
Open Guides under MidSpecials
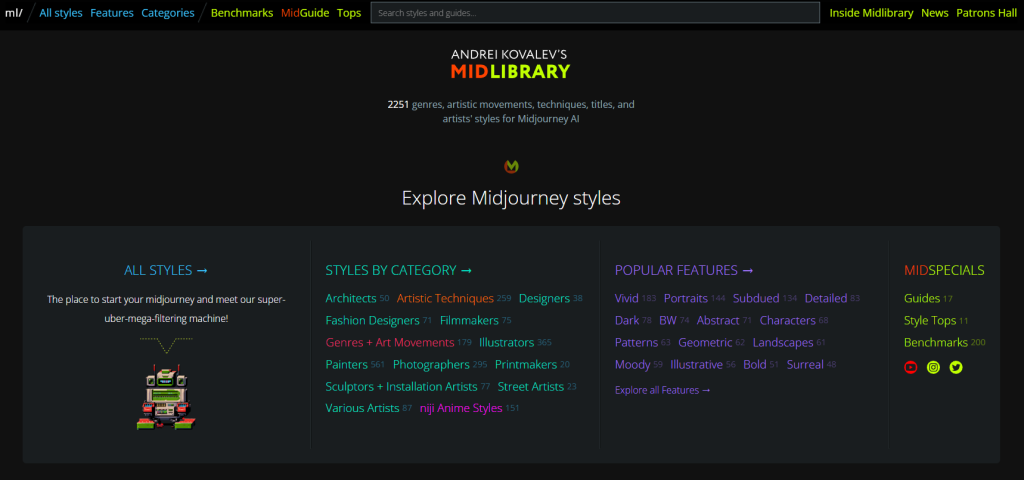point(921,298)
